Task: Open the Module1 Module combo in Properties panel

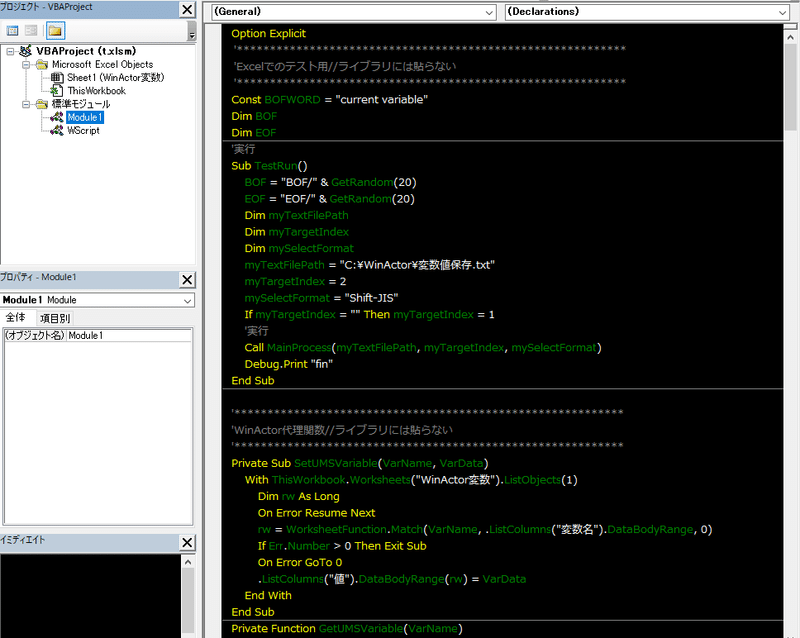Action: pyautogui.click(x=187, y=299)
